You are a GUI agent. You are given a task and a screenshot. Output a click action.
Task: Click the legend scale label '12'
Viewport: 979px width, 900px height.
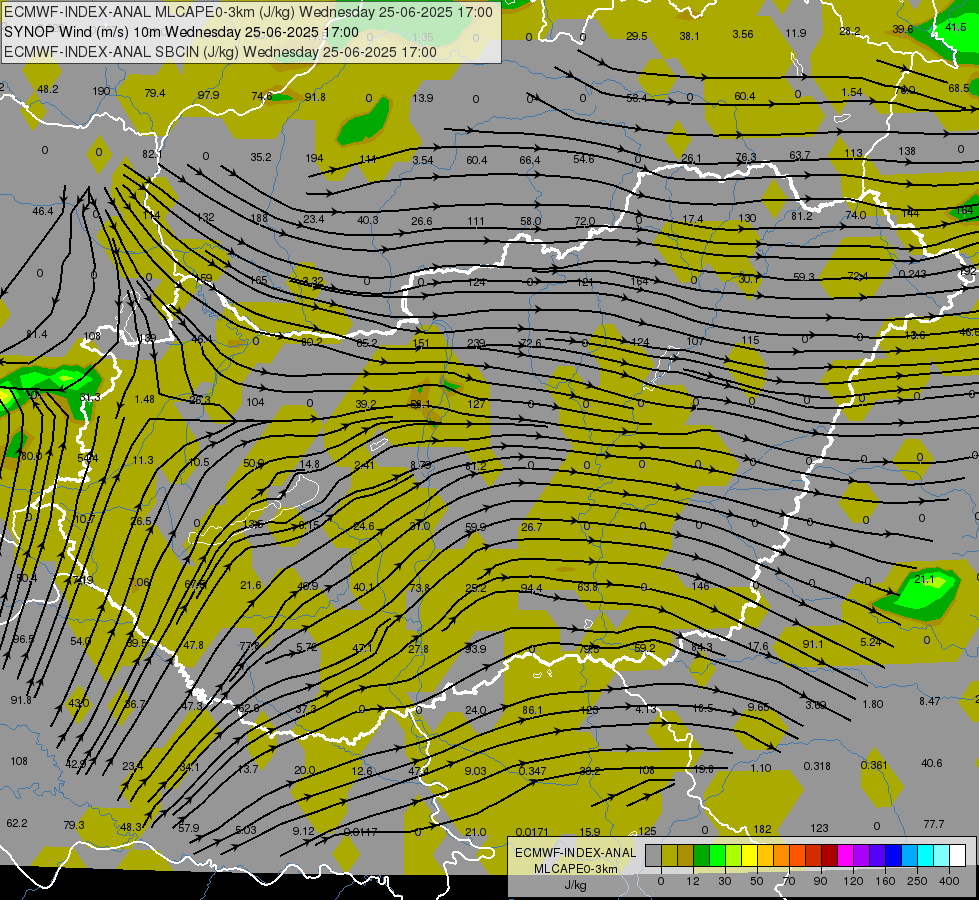pyautogui.click(x=693, y=881)
